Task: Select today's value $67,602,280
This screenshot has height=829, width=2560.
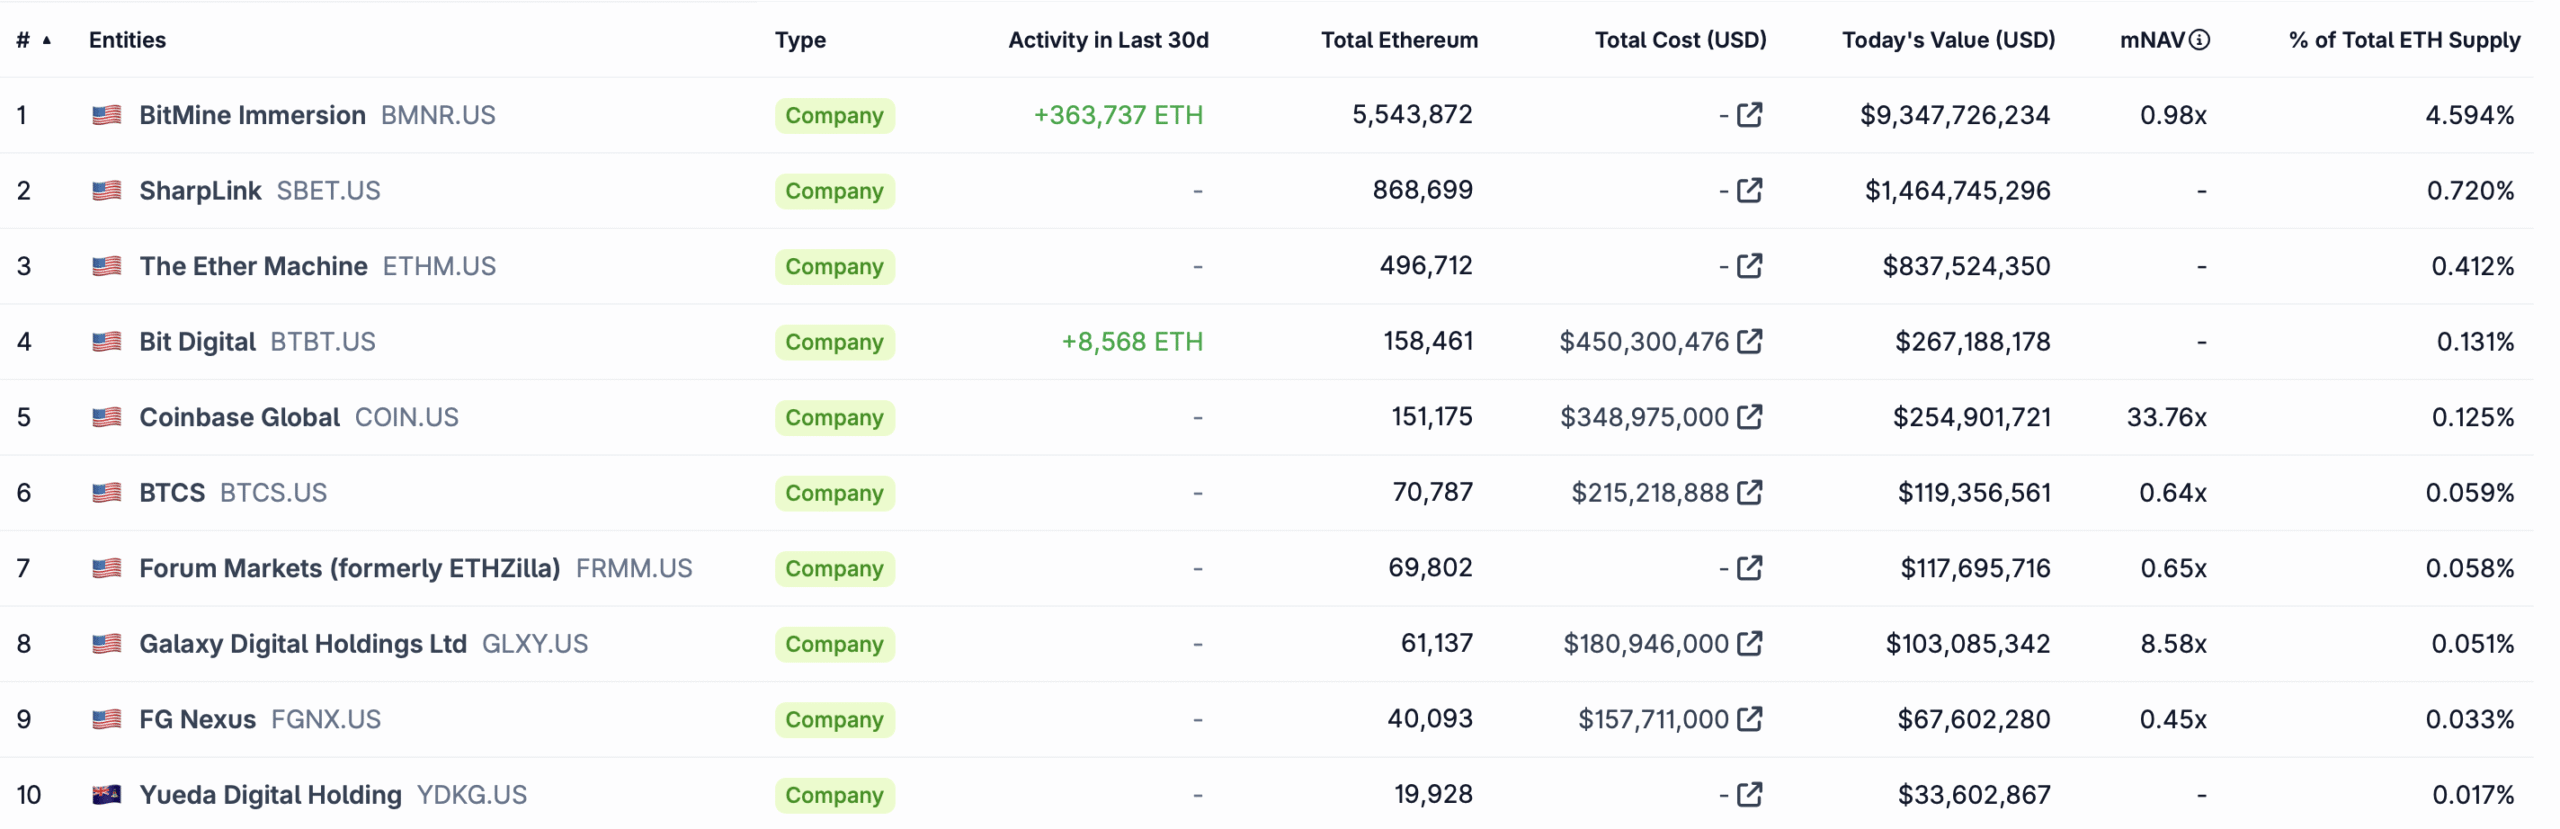Action: click(x=1974, y=719)
